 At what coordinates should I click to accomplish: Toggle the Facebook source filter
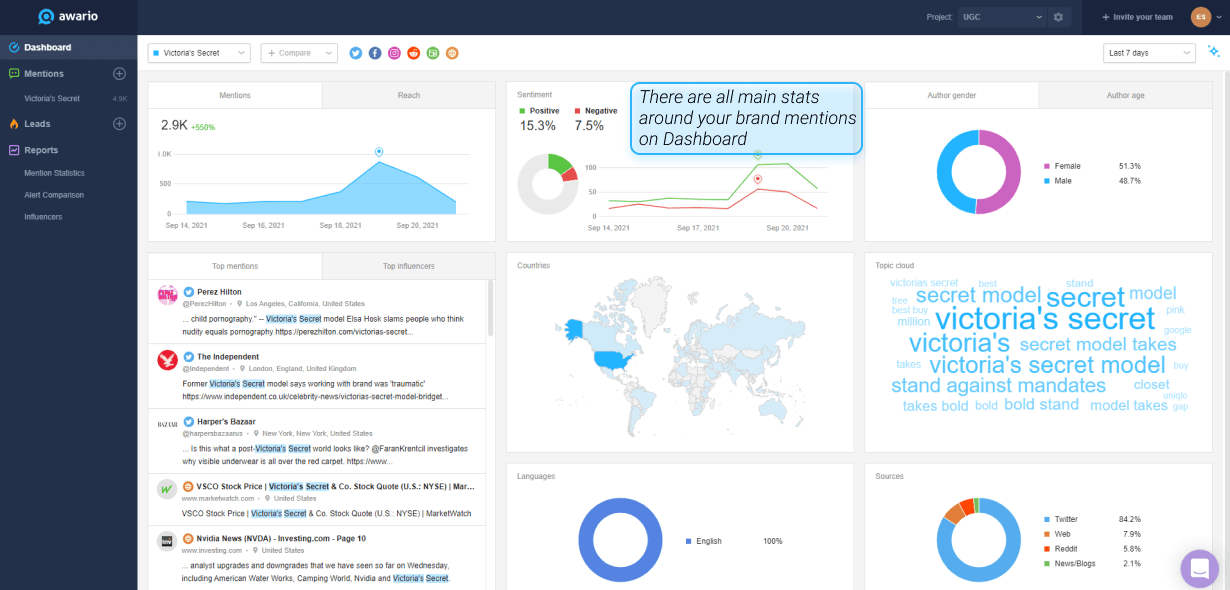point(375,53)
